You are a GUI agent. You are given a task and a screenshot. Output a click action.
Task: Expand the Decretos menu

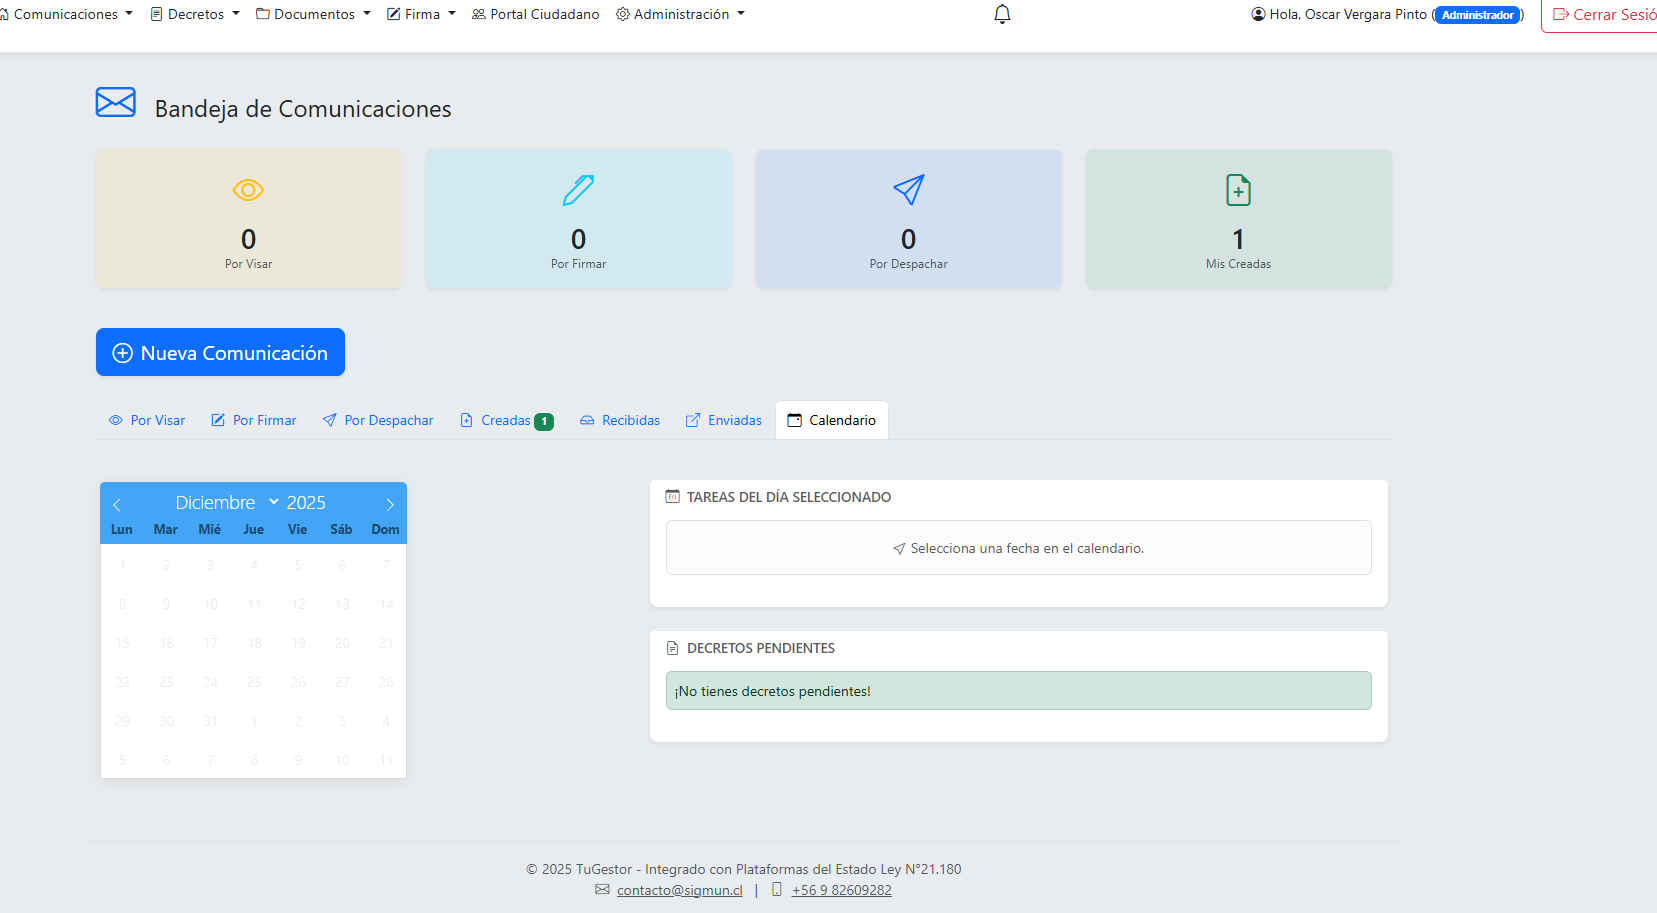195,14
